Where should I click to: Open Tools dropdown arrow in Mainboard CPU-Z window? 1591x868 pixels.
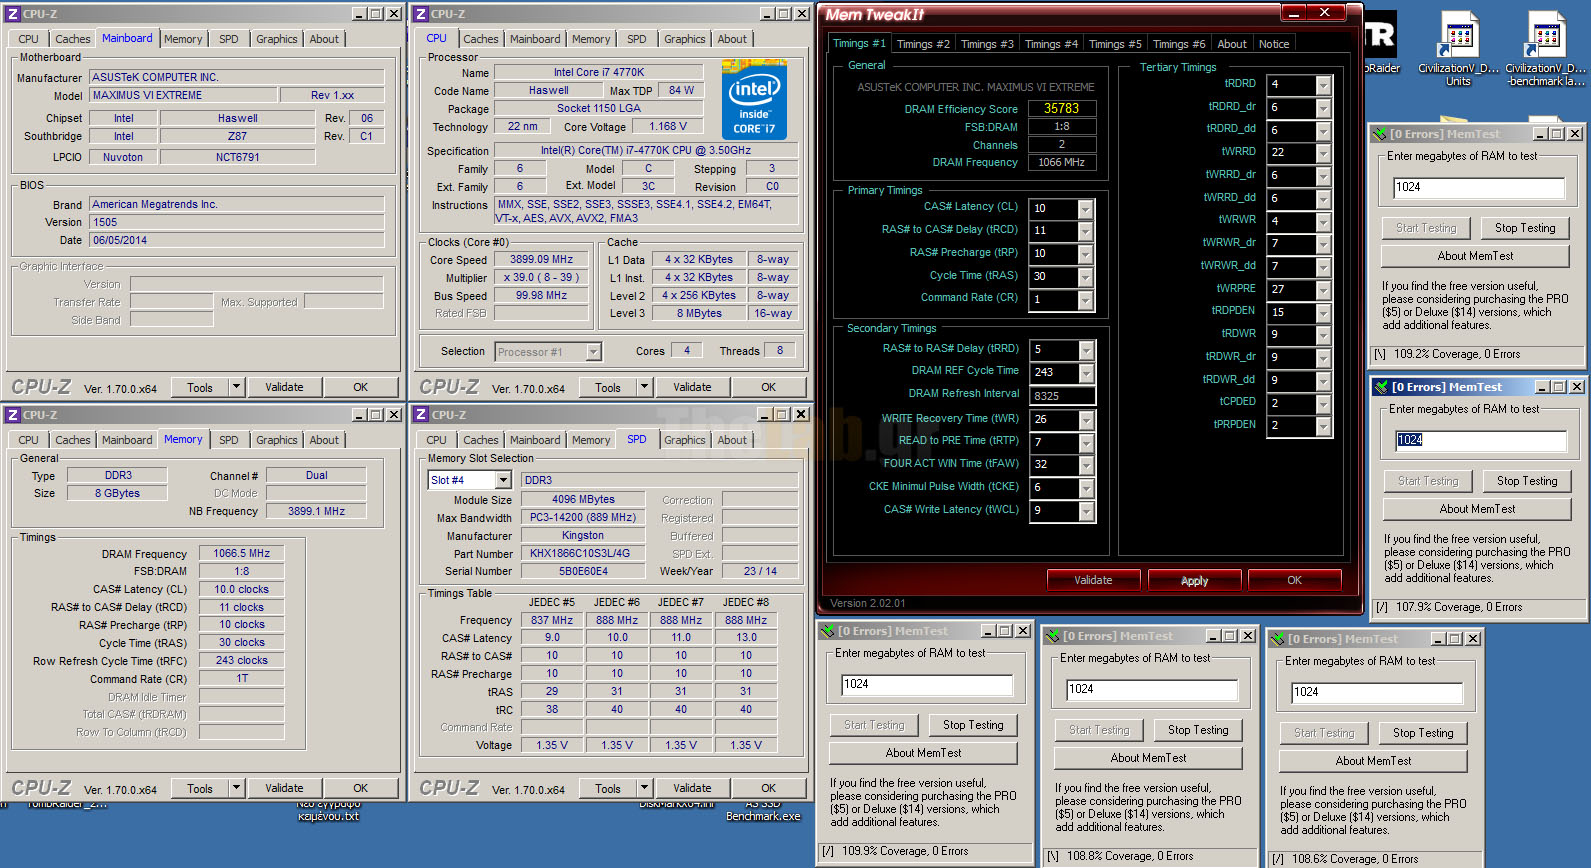(x=236, y=388)
